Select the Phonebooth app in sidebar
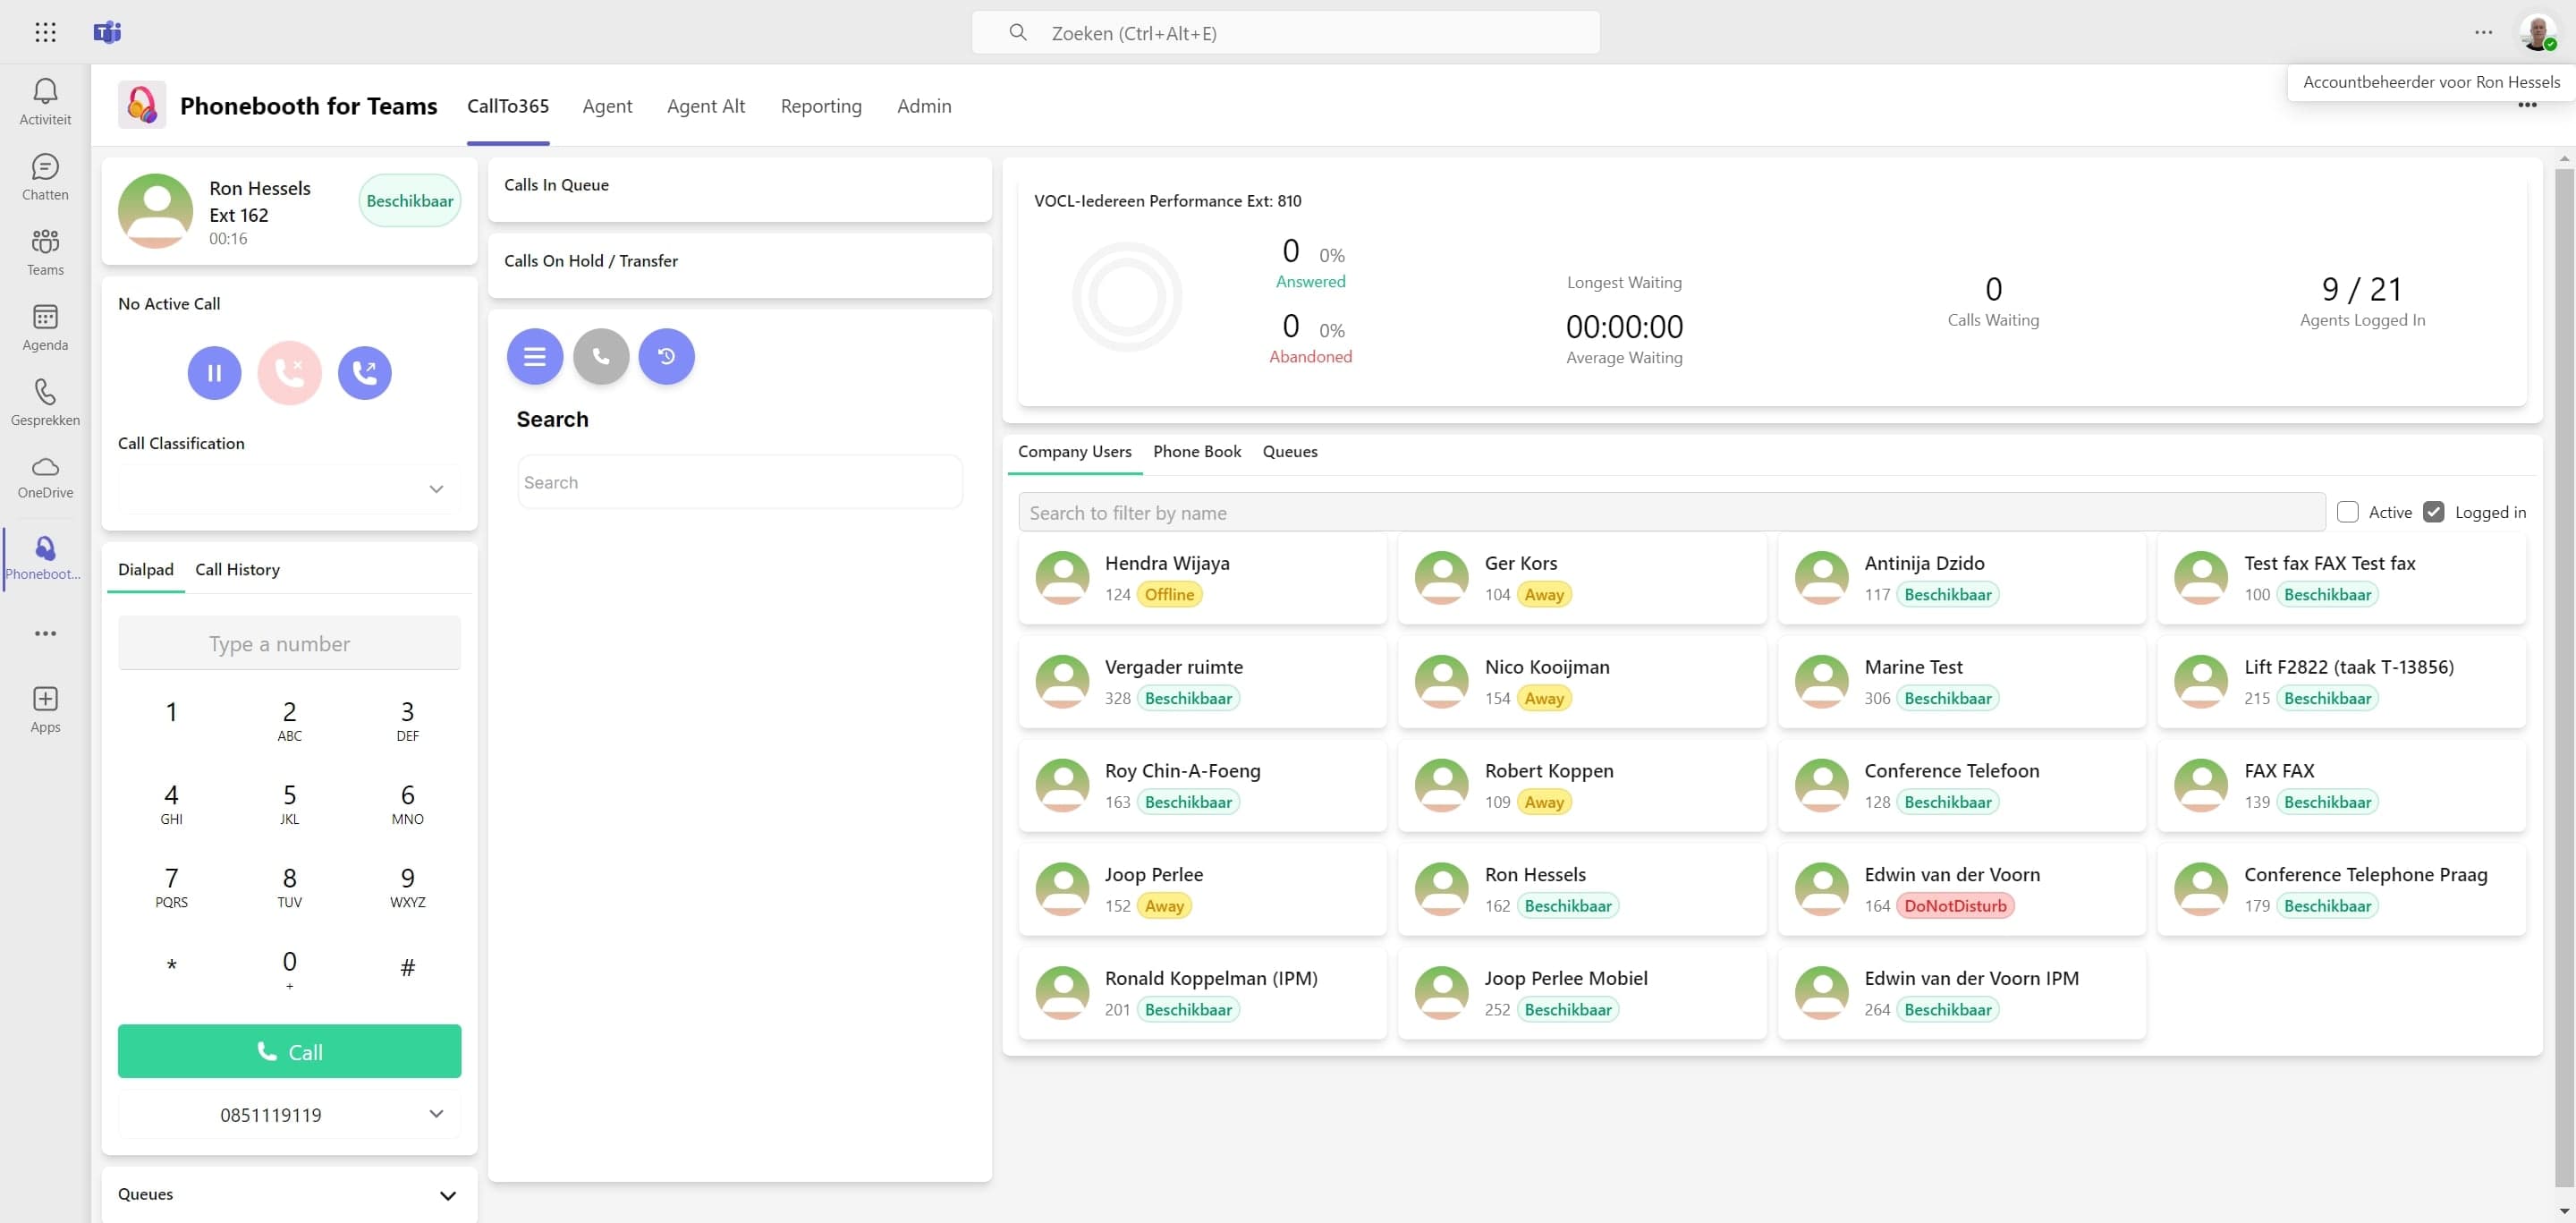The image size is (2576, 1223). coord(45,558)
